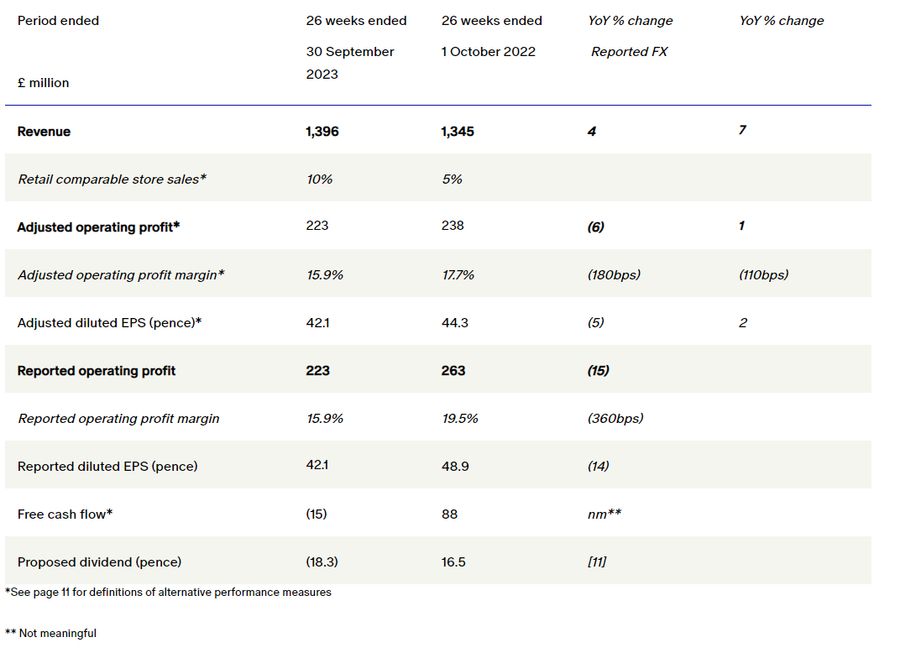Select the 17.7% margin value
The height and width of the screenshot is (652, 900).
458,275
